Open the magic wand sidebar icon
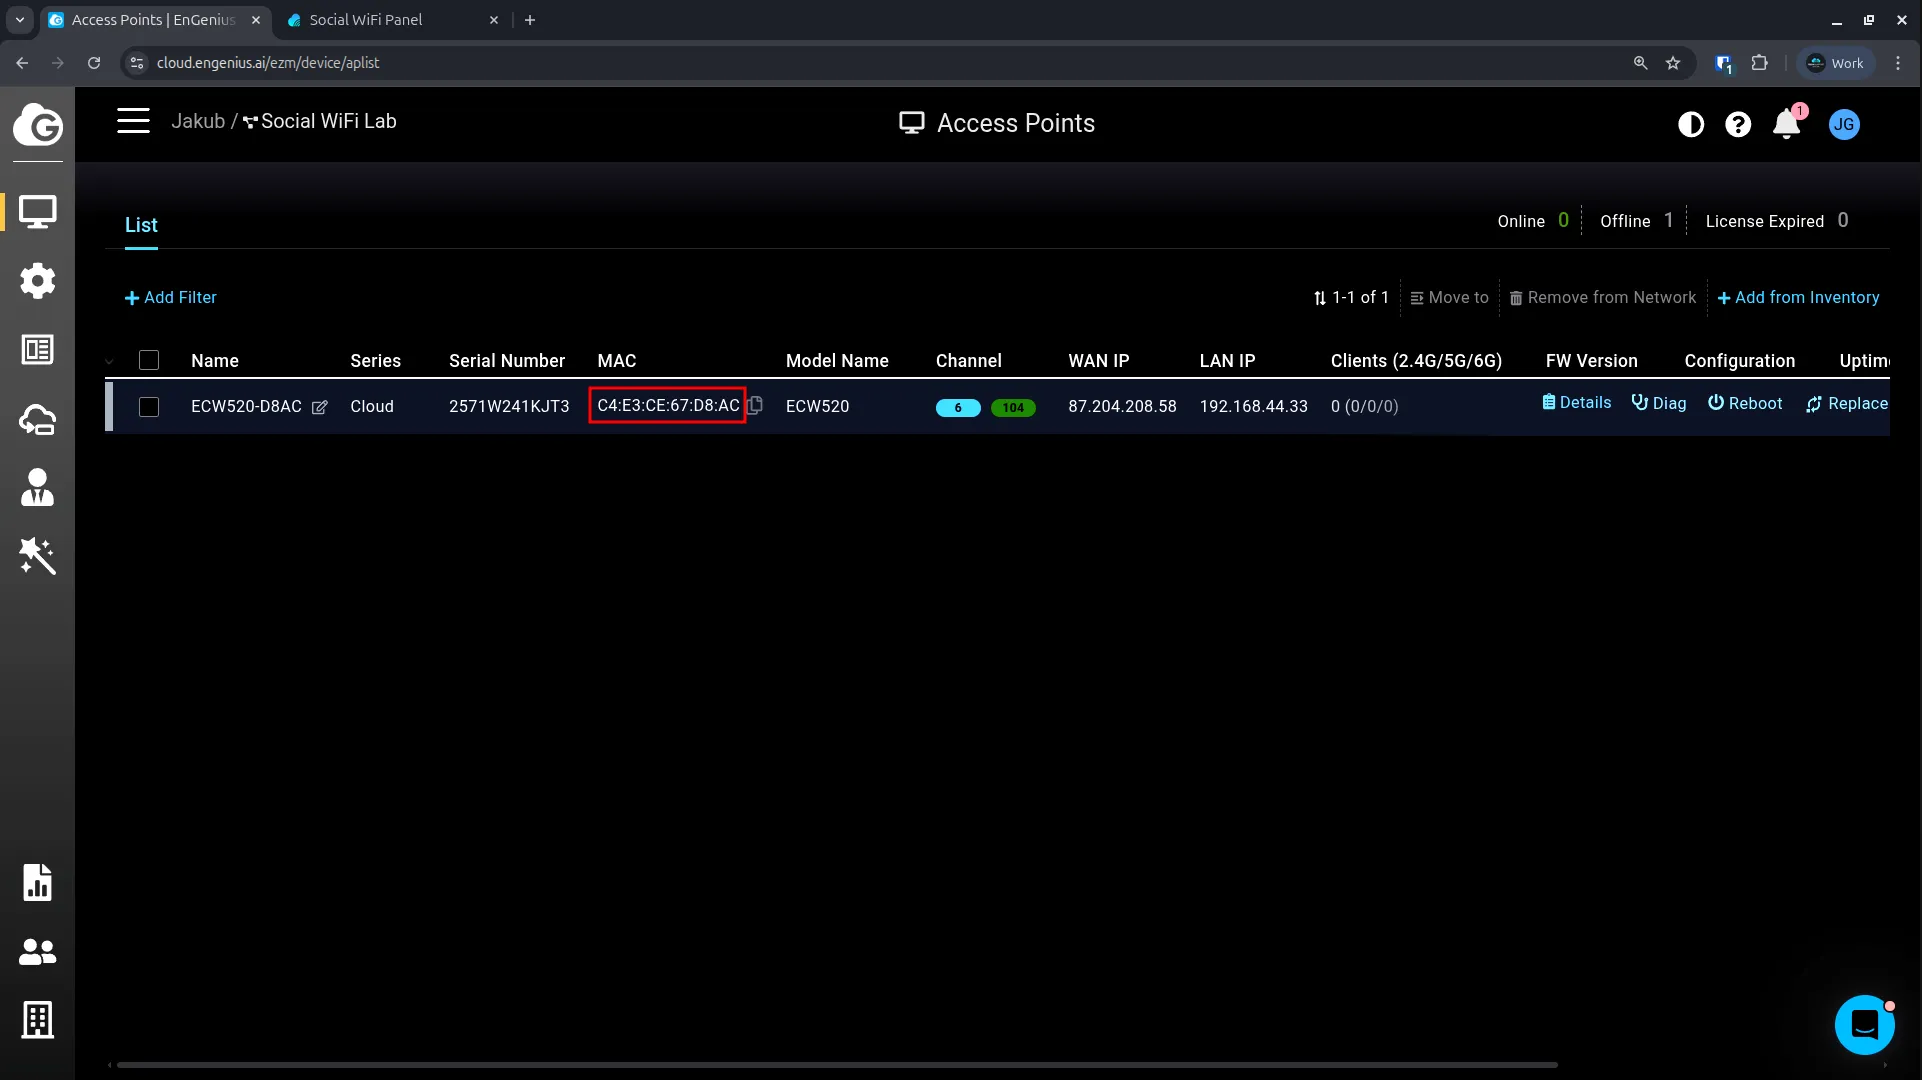The image size is (1922, 1080). (x=37, y=556)
